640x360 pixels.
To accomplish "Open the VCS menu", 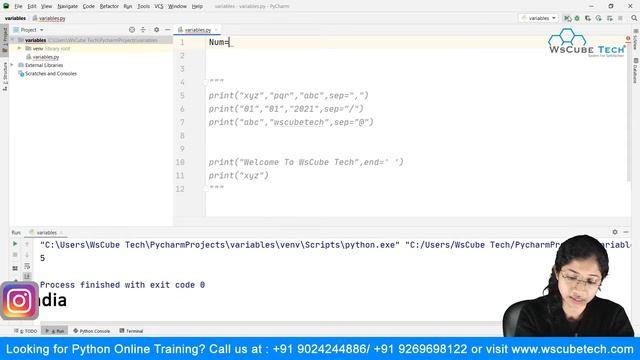I will tap(159, 7).
